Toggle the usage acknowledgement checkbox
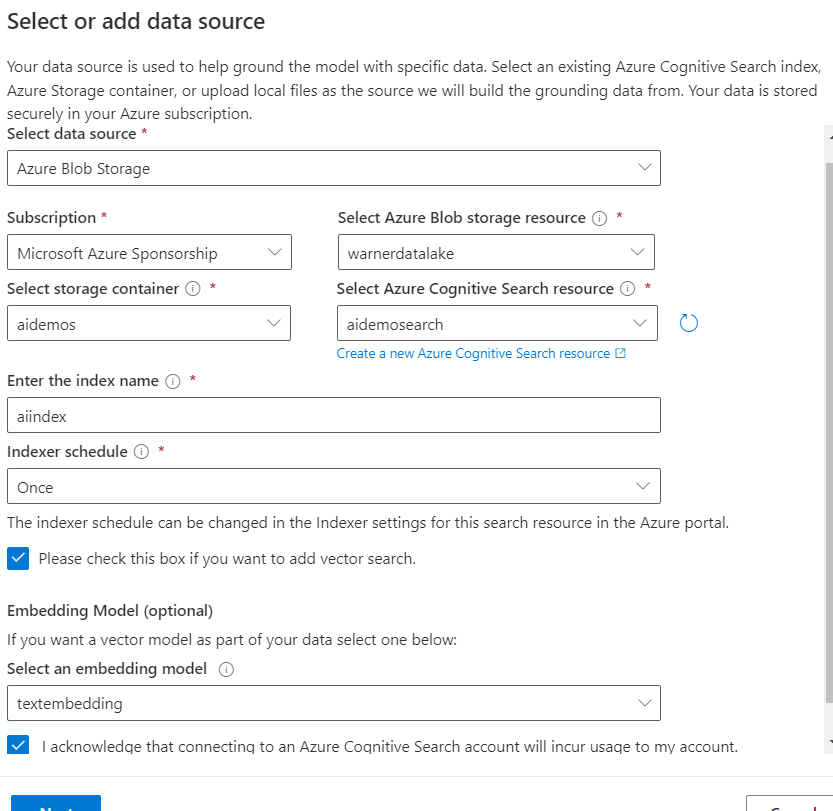The height and width of the screenshot is (811, 833). point(18,746)
